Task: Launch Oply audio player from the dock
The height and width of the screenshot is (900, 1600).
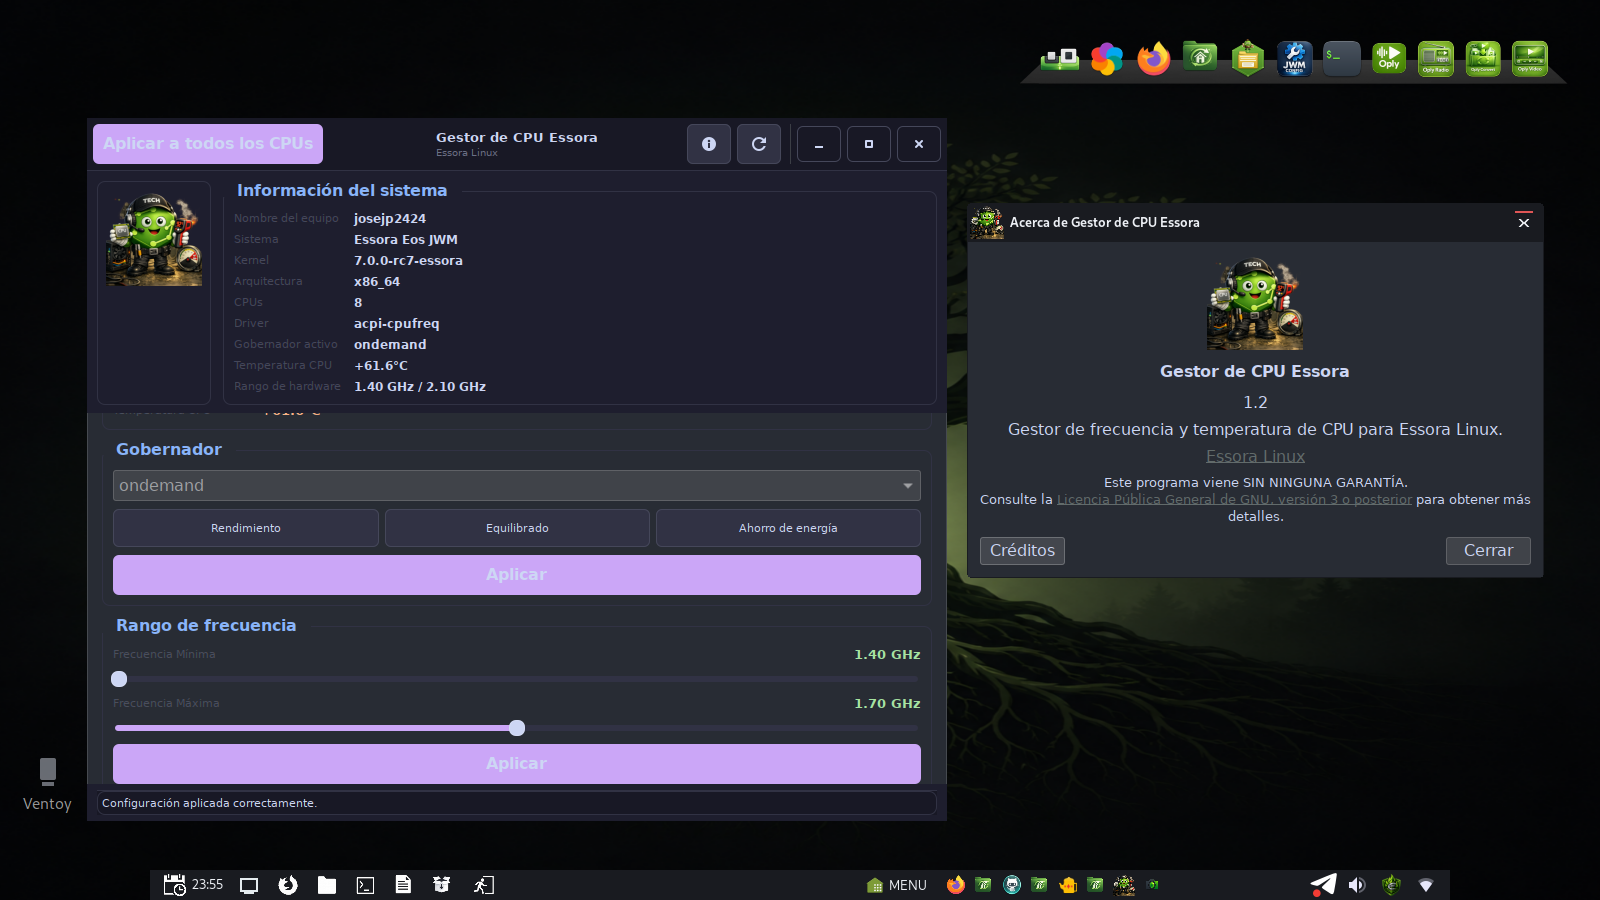Action: (x=1389, y=59)
